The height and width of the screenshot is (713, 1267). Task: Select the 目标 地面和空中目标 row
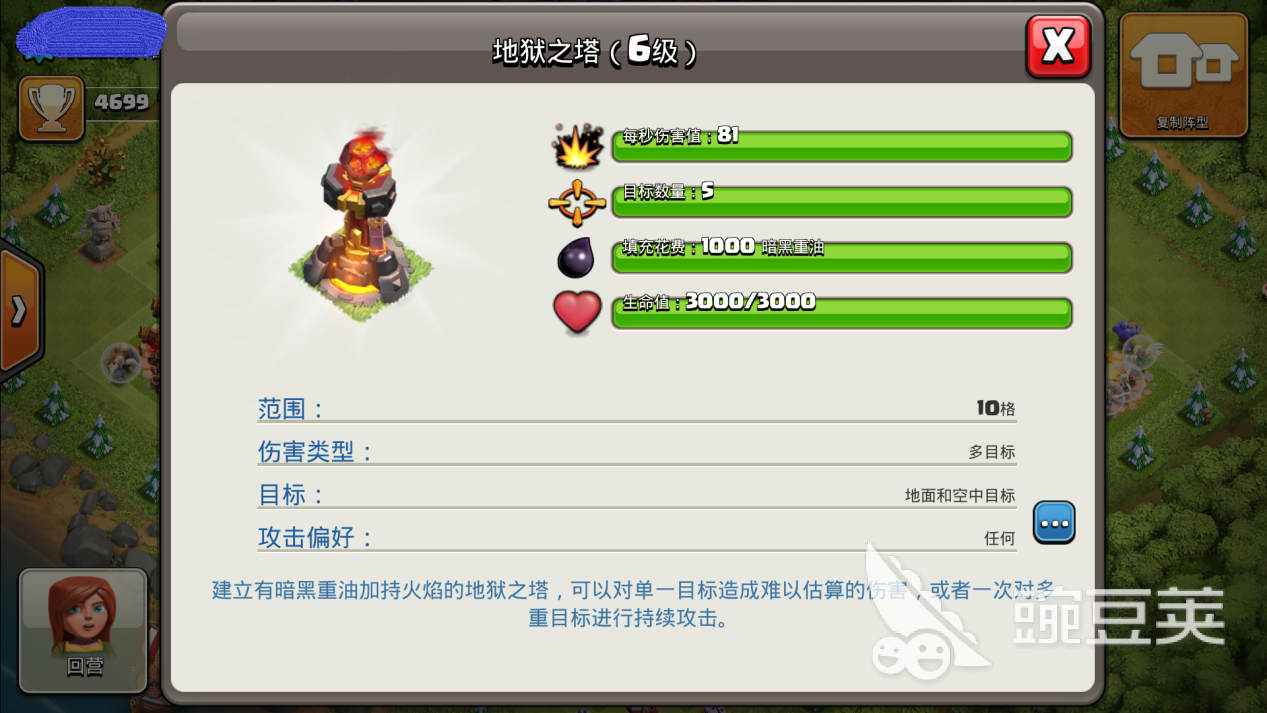pyautogui.click(x=637, y=495)
